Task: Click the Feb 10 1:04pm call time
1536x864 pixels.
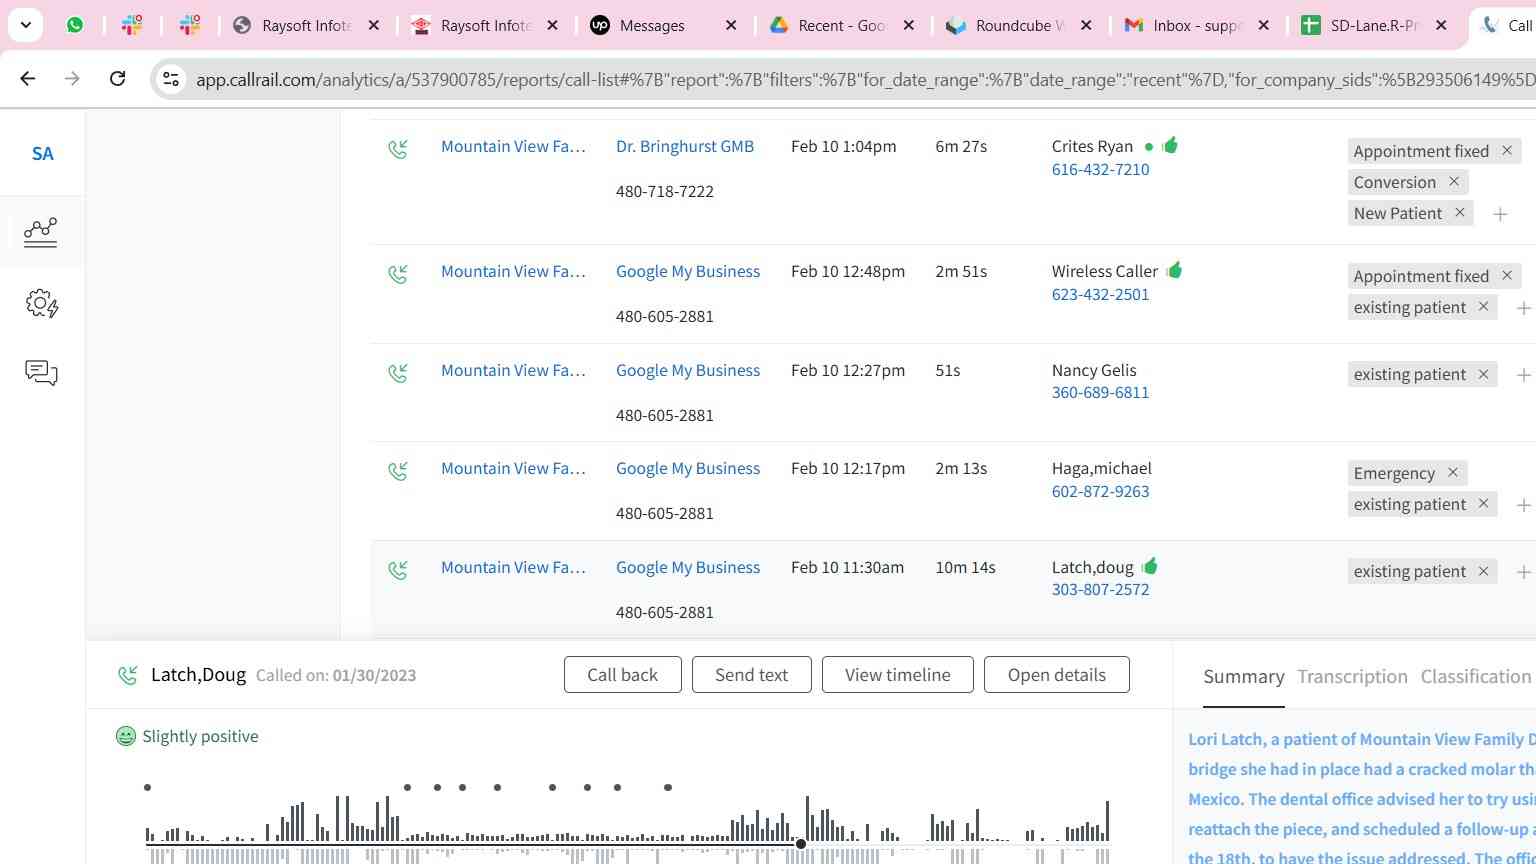Action: coord(843,146)
